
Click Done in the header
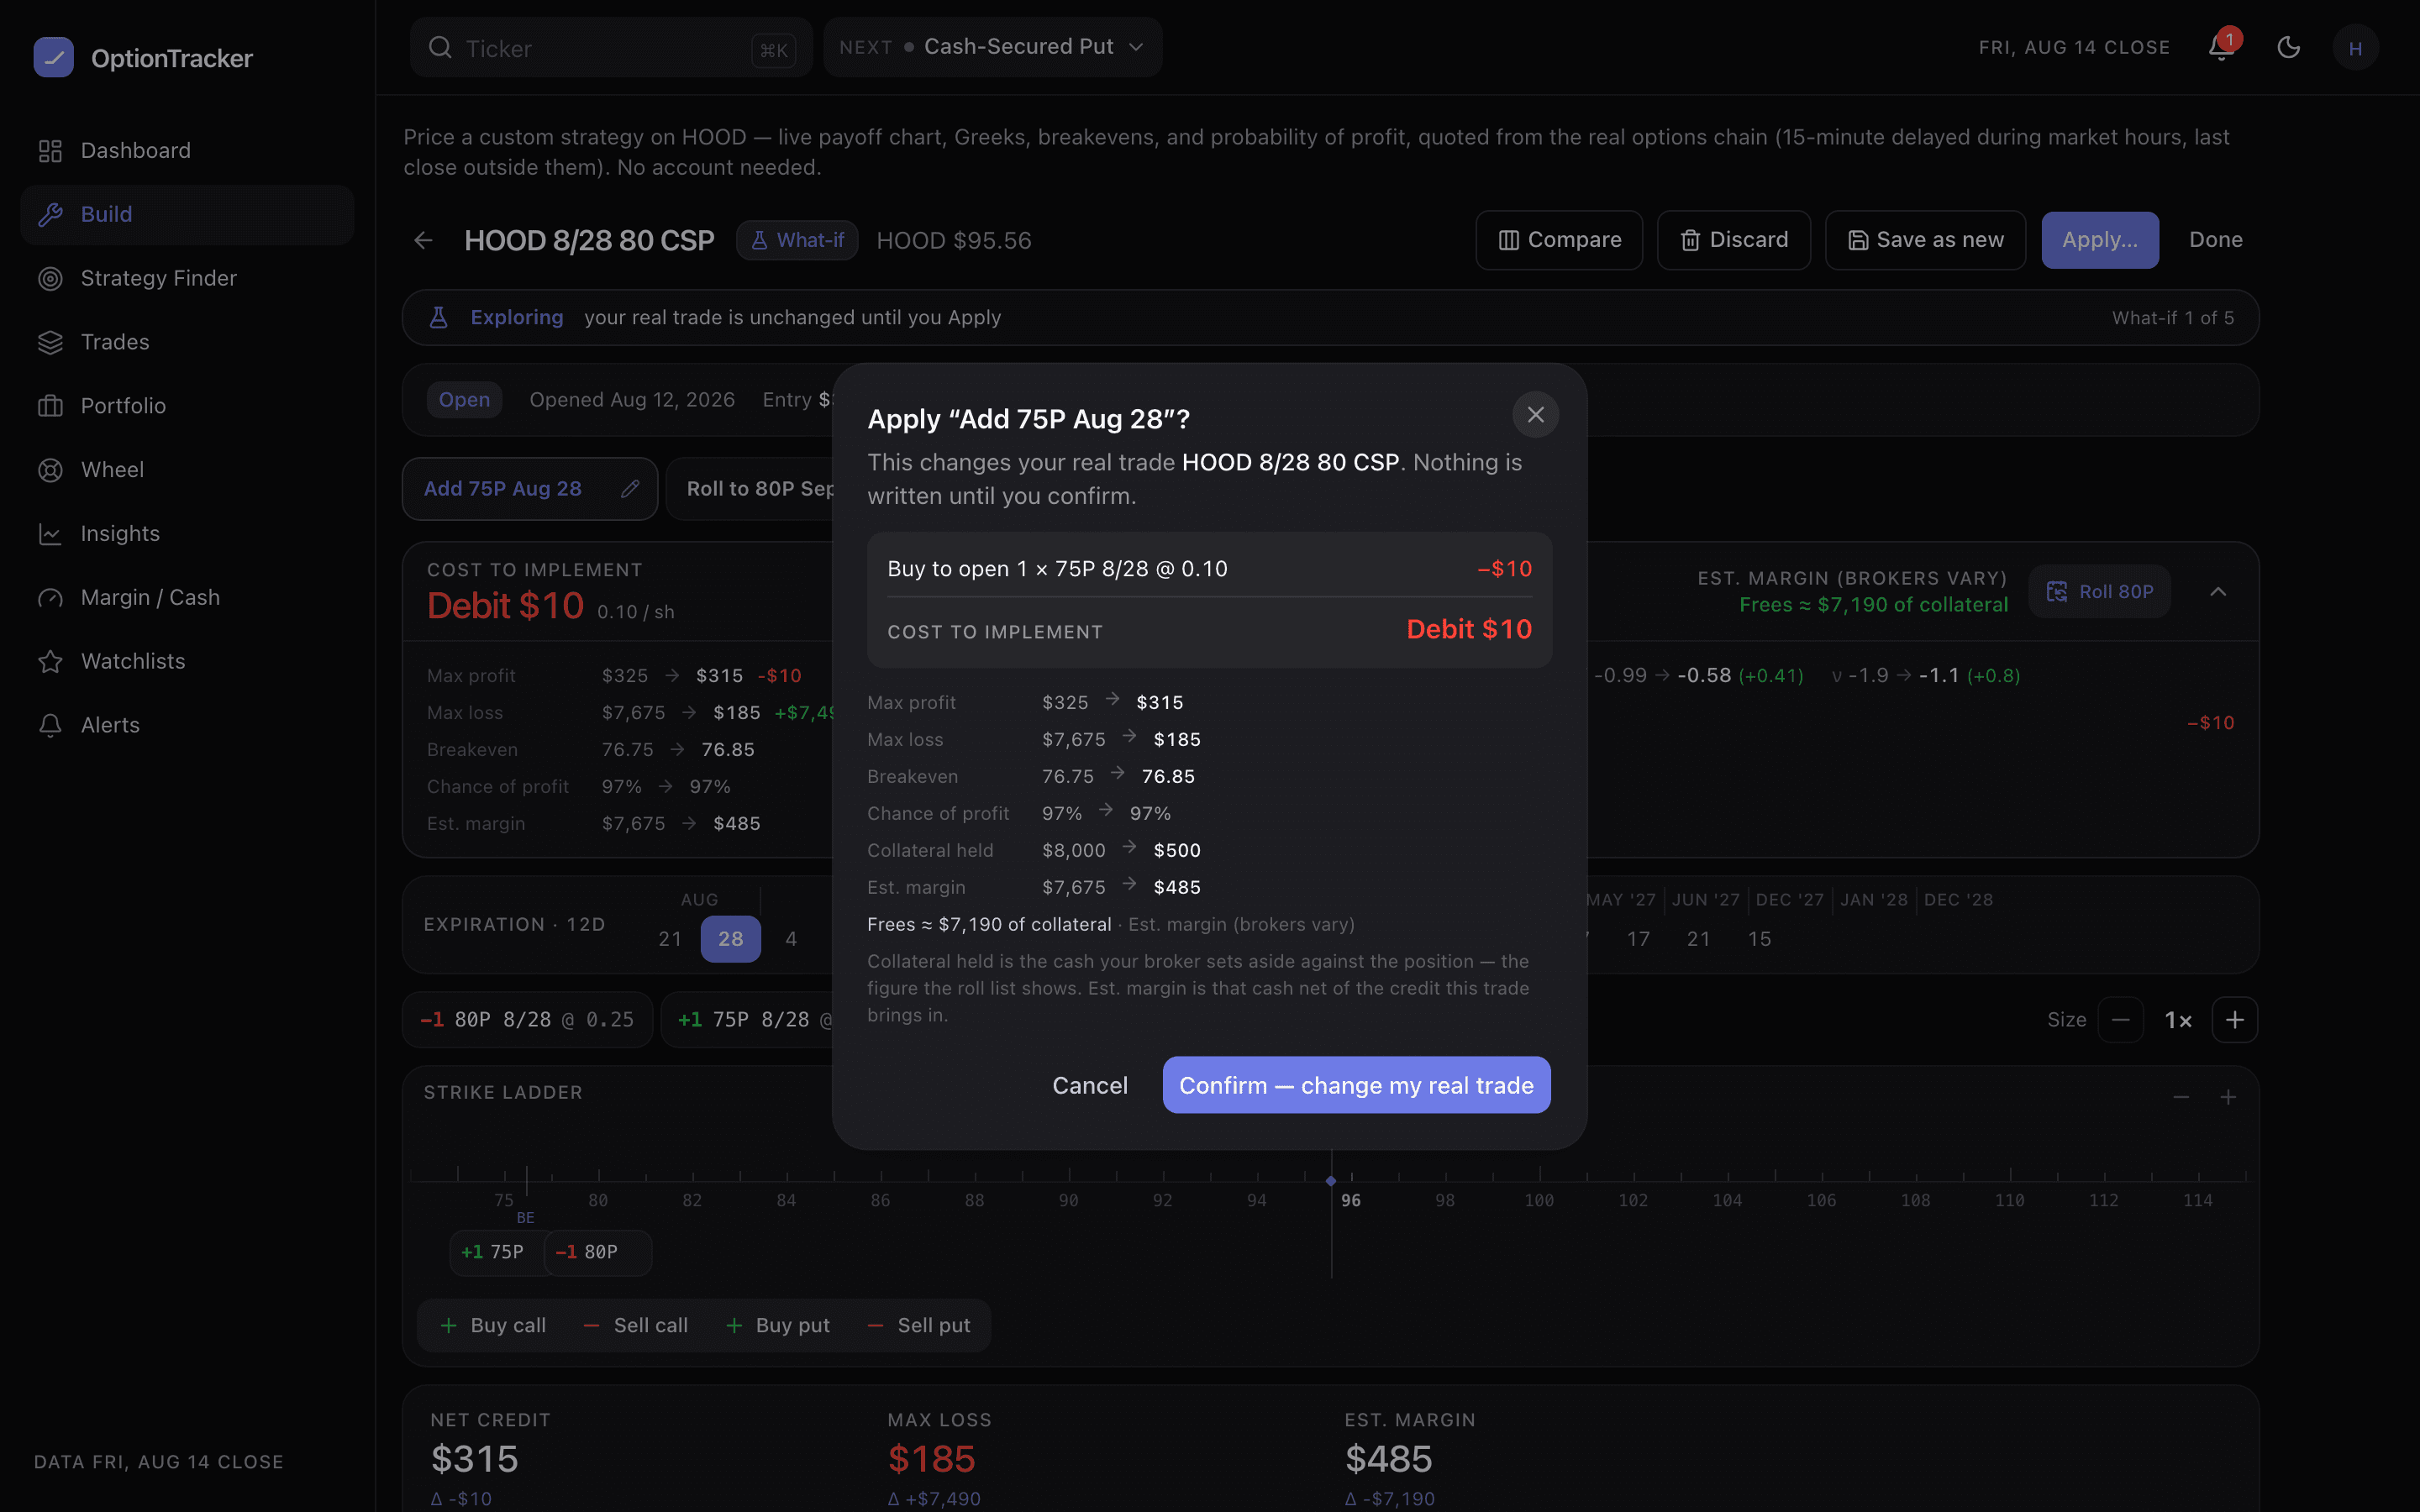(2215, 240)
